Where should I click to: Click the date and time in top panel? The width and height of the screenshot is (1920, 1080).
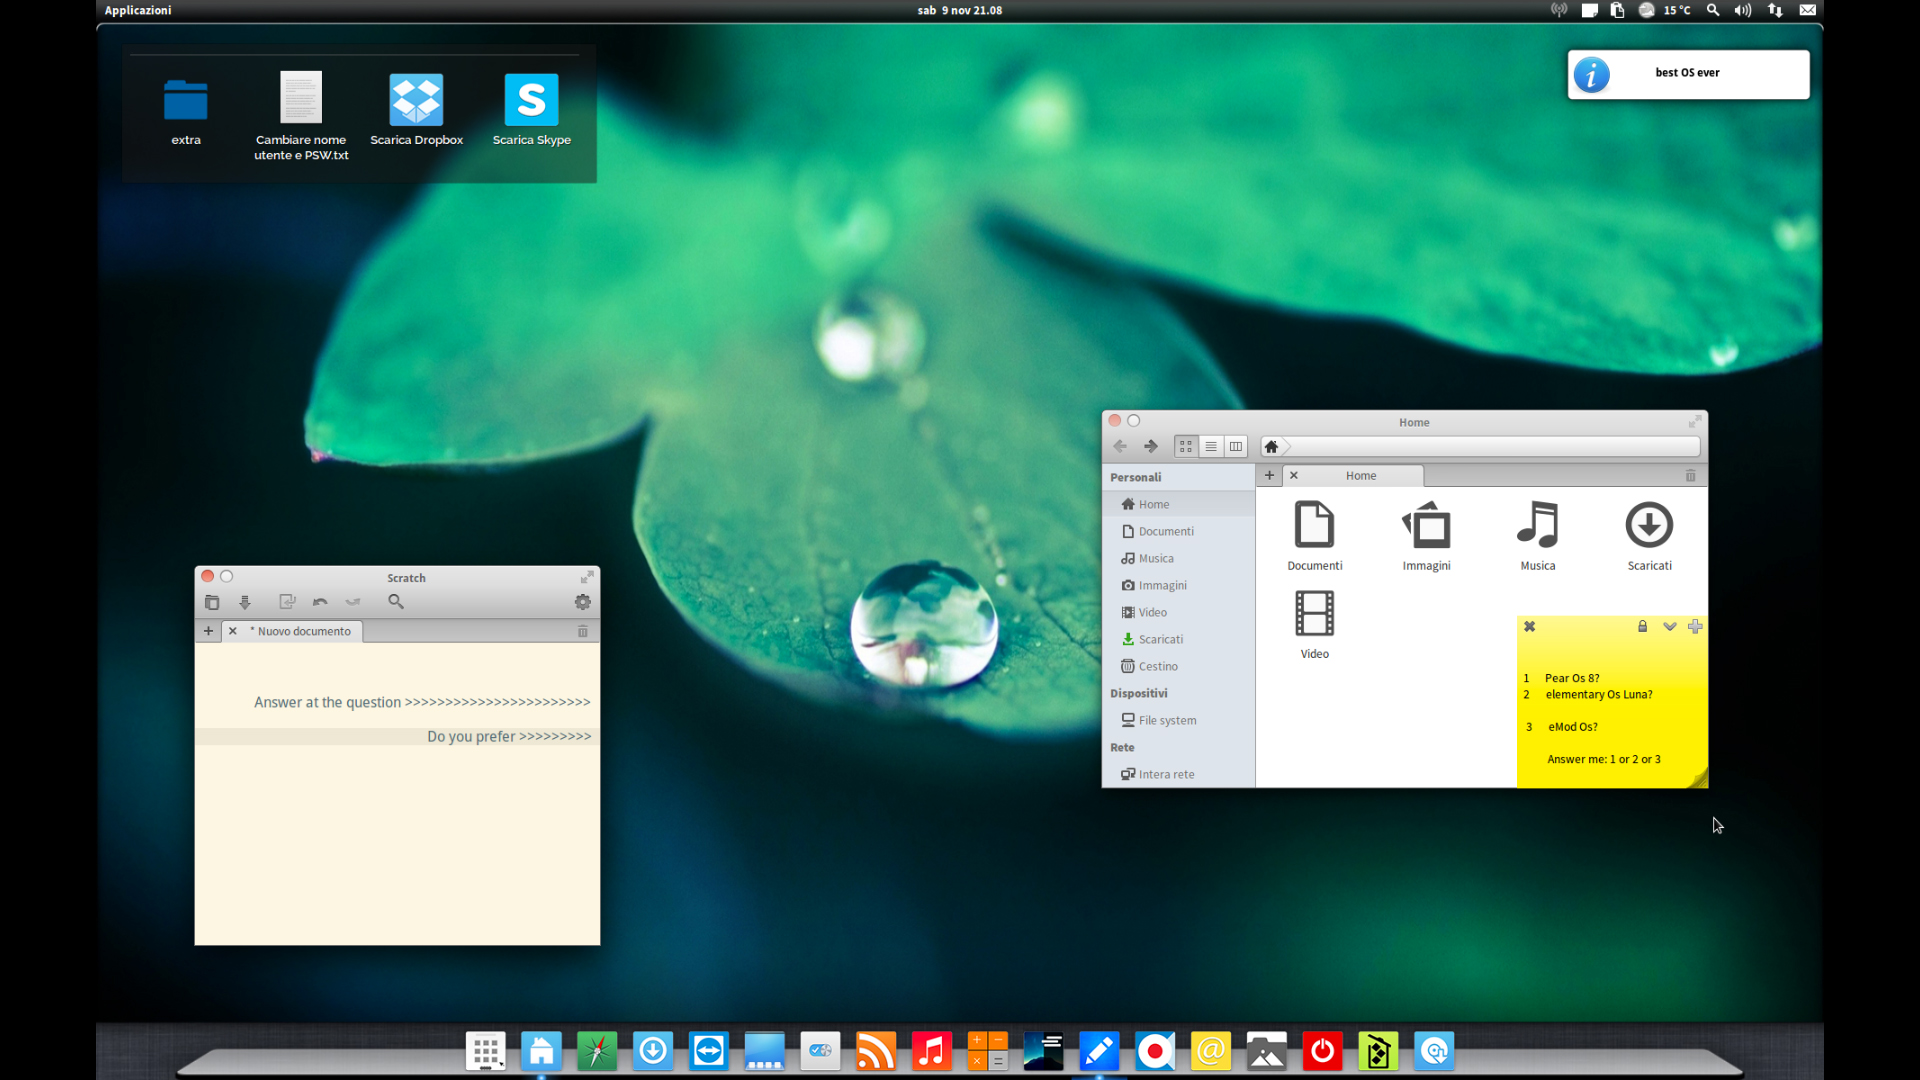960,10
